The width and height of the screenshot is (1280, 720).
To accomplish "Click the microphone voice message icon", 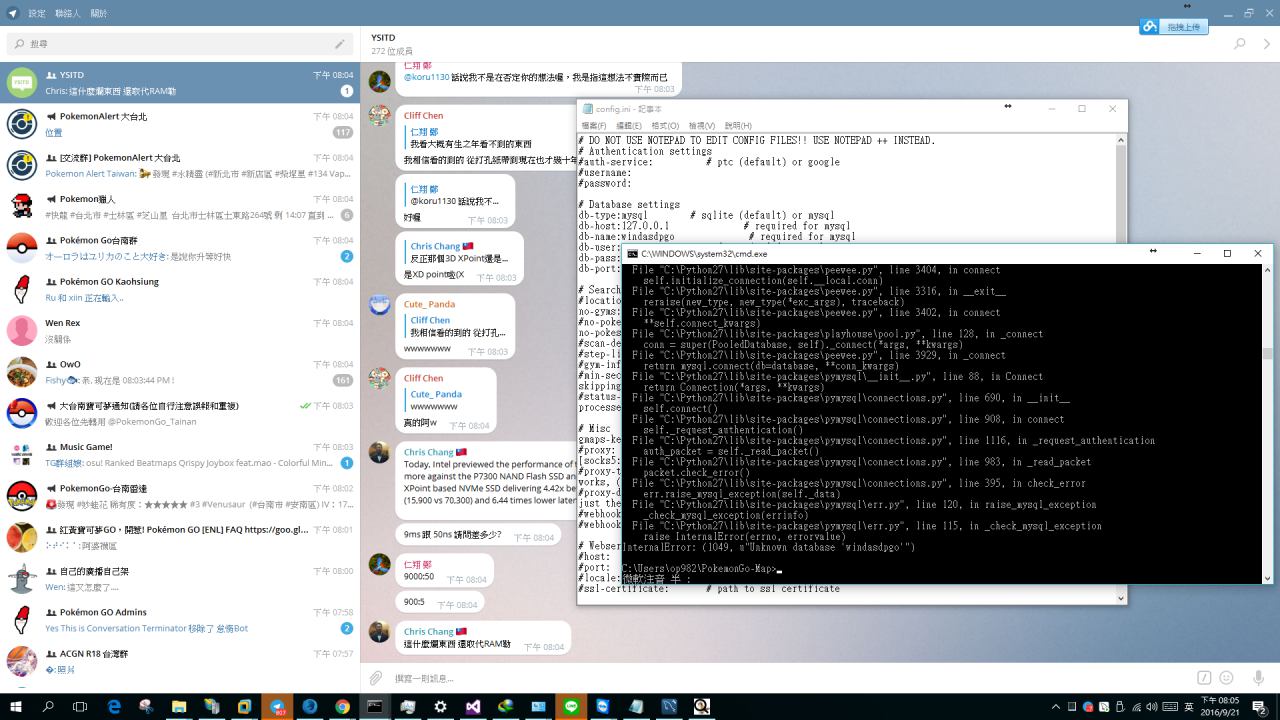I will pyautogui.click(x=1258, y=678).
